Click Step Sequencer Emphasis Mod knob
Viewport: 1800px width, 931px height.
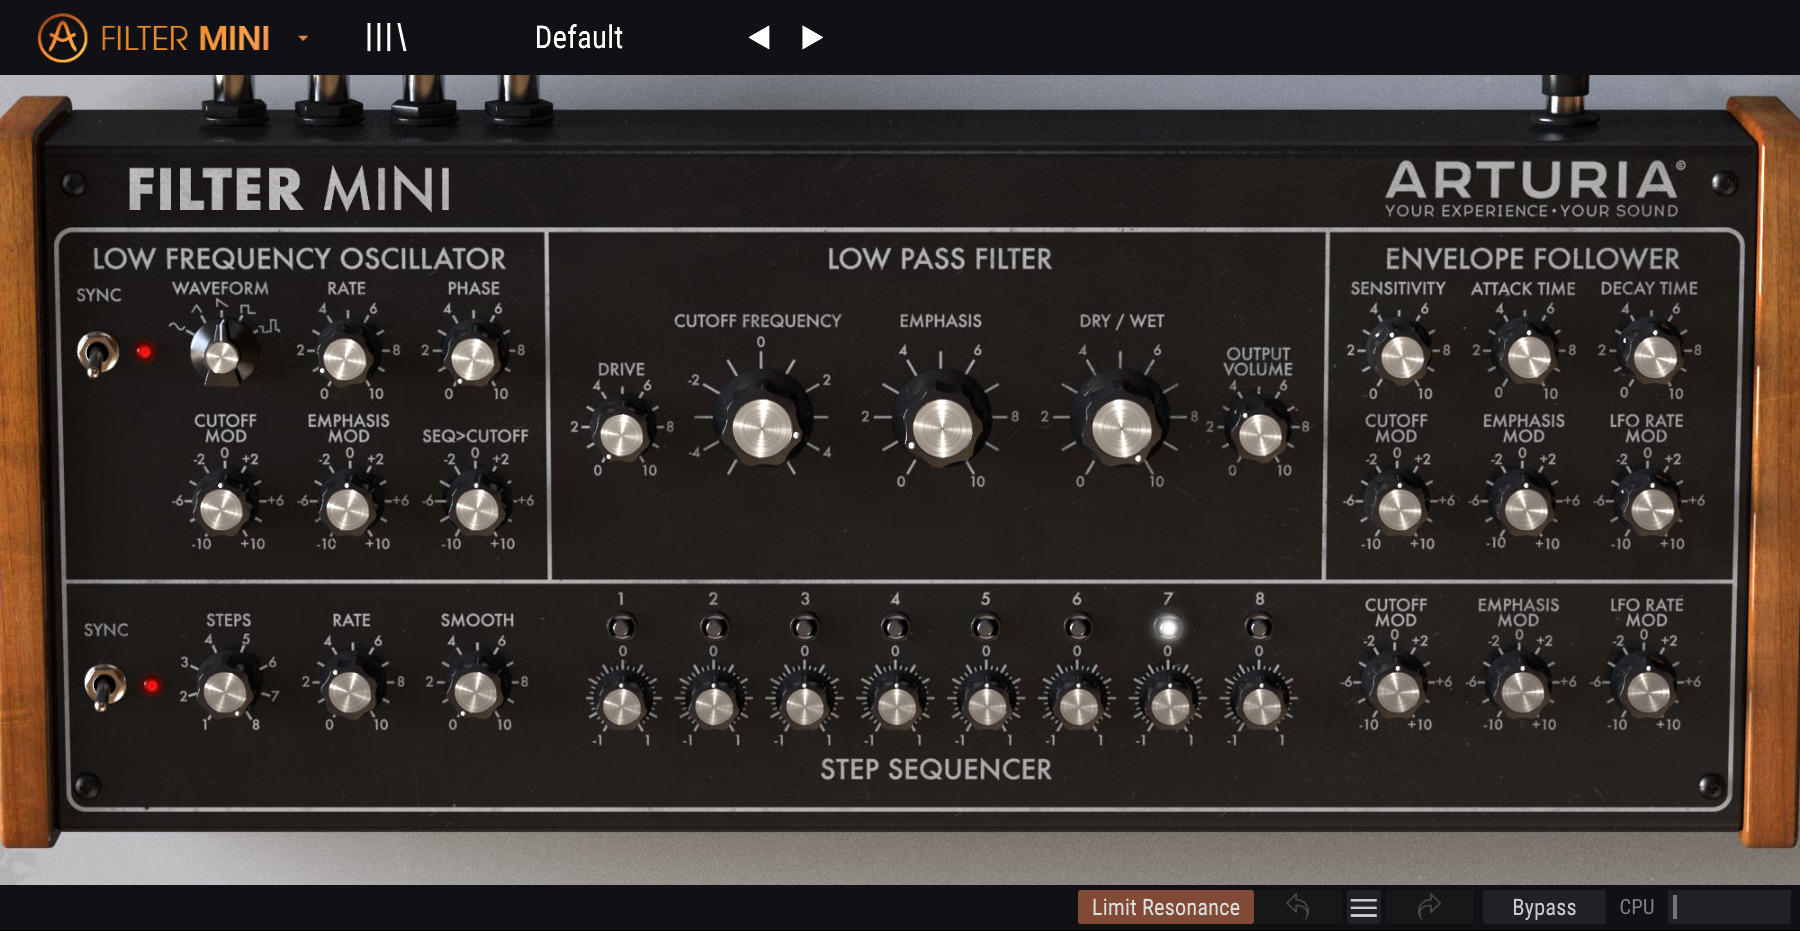(1522, 690)
